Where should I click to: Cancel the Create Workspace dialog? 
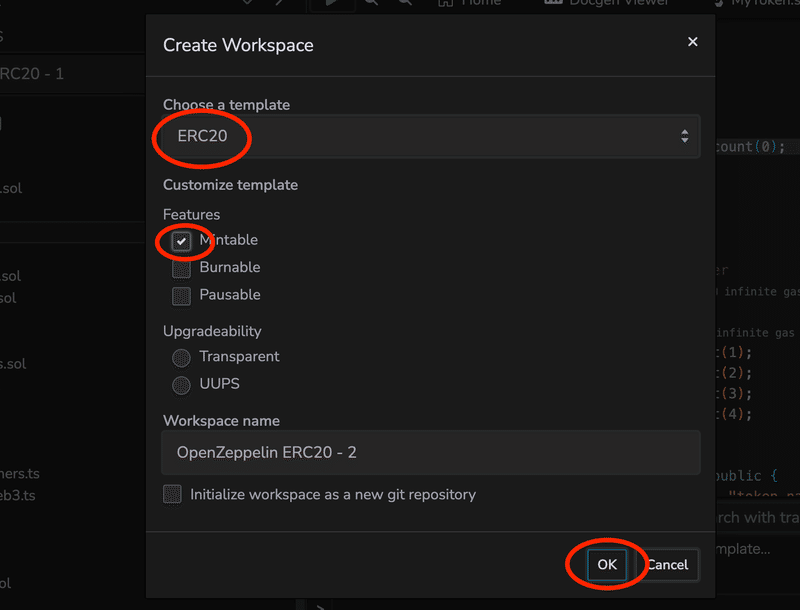(667, 565)
